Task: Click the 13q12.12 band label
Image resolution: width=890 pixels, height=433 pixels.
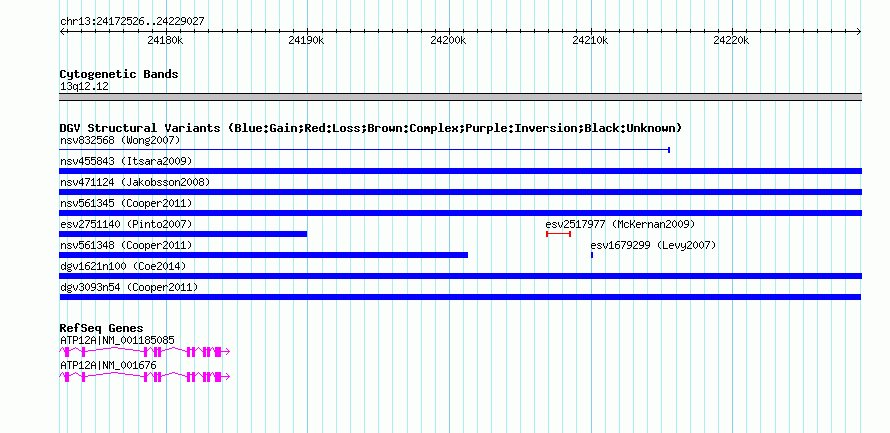Action: 84,87
